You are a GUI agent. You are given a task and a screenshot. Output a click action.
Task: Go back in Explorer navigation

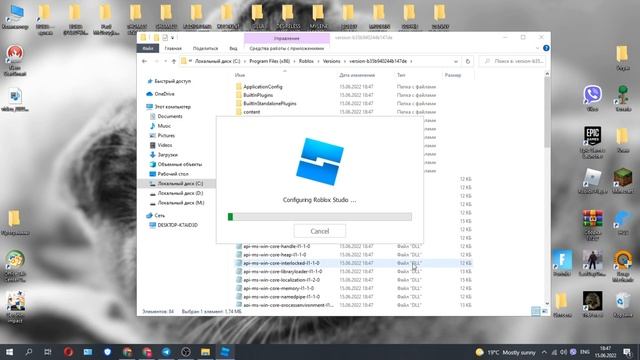tap(144, 61)
